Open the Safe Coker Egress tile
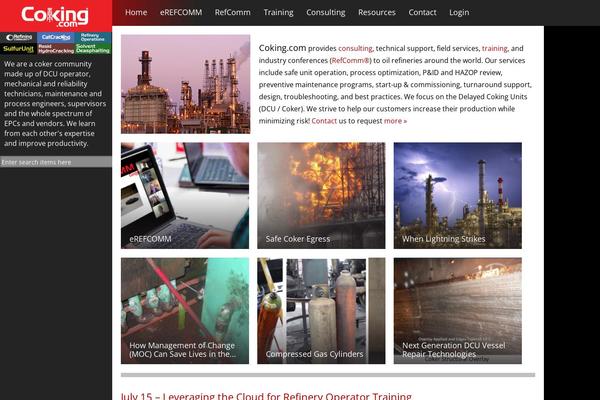 point(321,196)
